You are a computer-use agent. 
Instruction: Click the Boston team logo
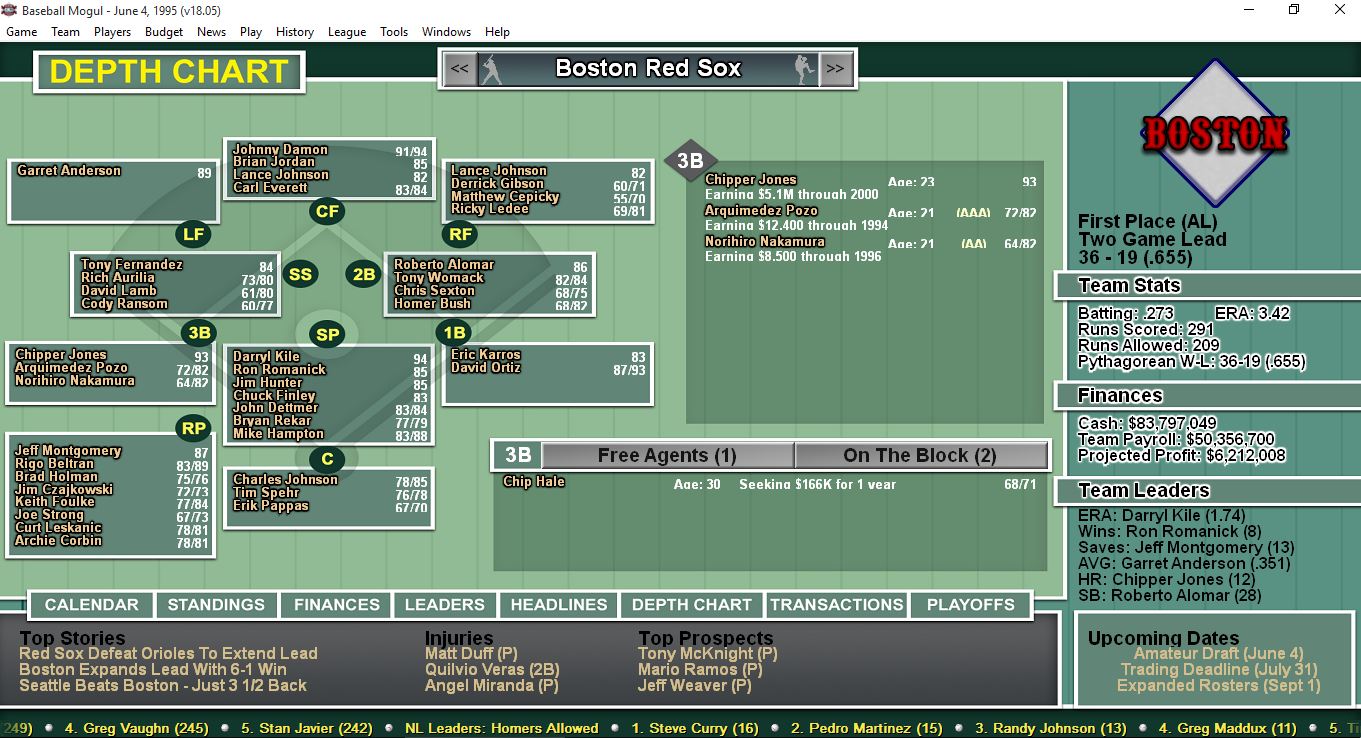coord(1214,133)
